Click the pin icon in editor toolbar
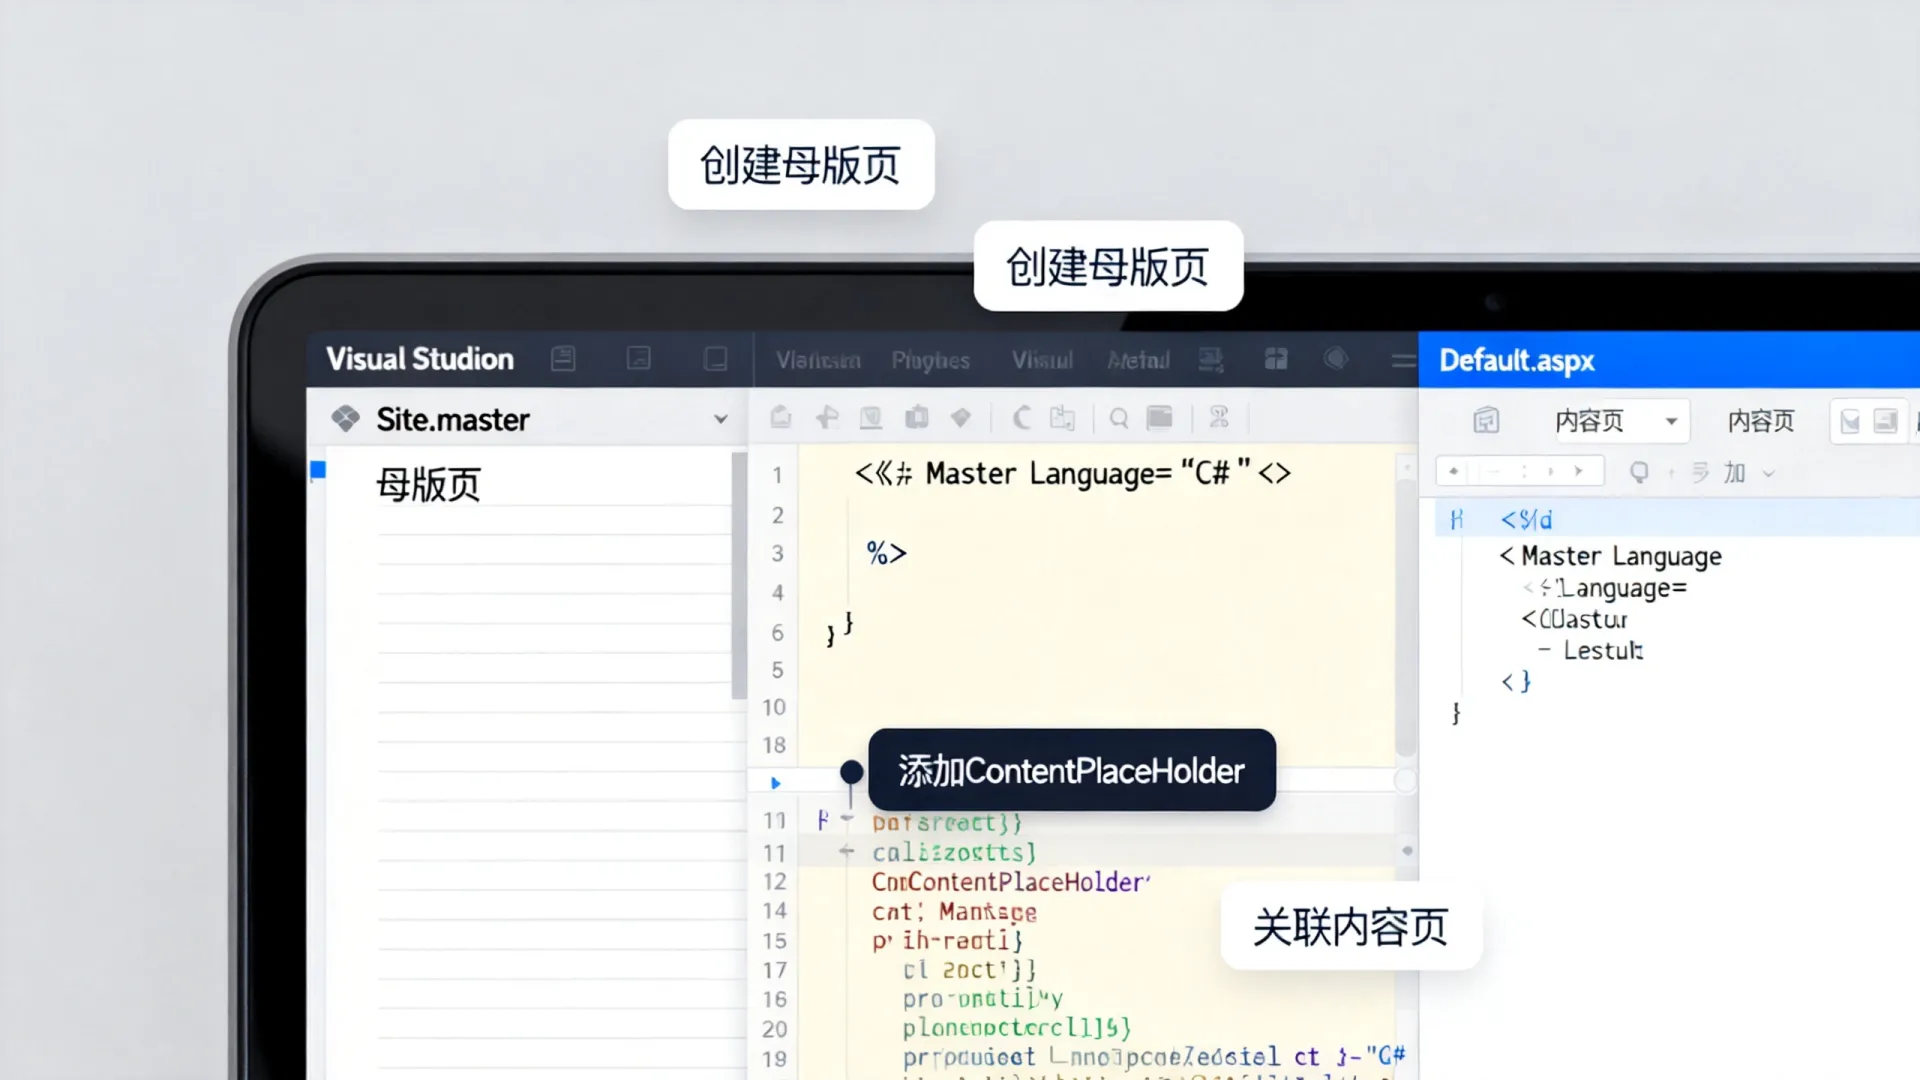1920x1080 pixels. (827, 417)
